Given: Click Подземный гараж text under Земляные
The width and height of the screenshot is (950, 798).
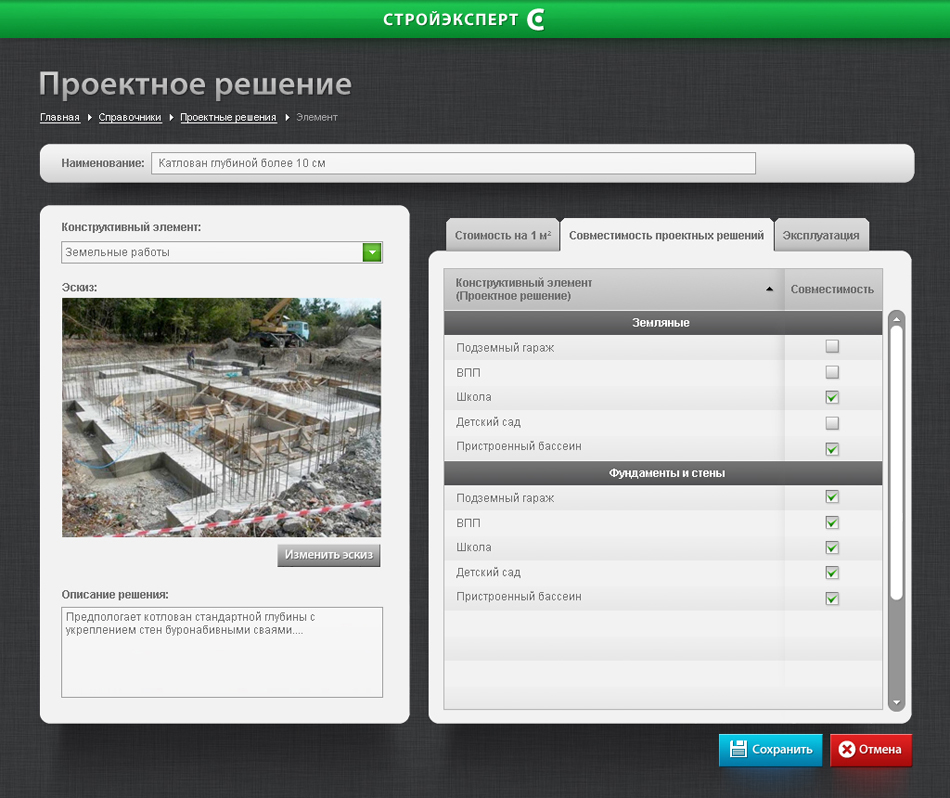Looking at the screenshot, I should [x=505, y=348].
